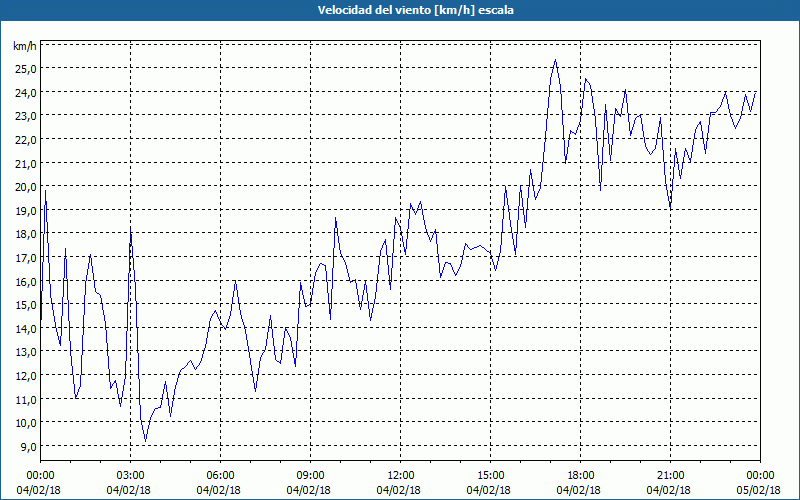Click the "12:00" time label
Image resolution: width=800 pixels, height=500 pixels.
[x=401, y=476]
